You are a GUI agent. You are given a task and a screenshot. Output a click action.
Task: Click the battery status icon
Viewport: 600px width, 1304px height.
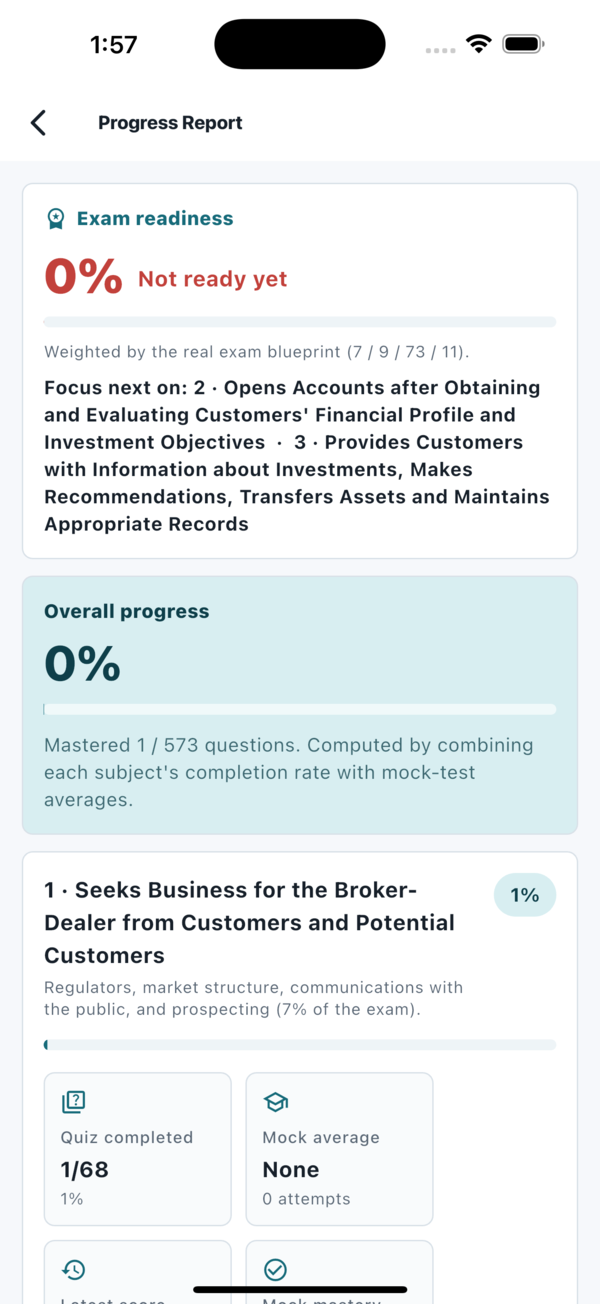click(x=523, y=44)
